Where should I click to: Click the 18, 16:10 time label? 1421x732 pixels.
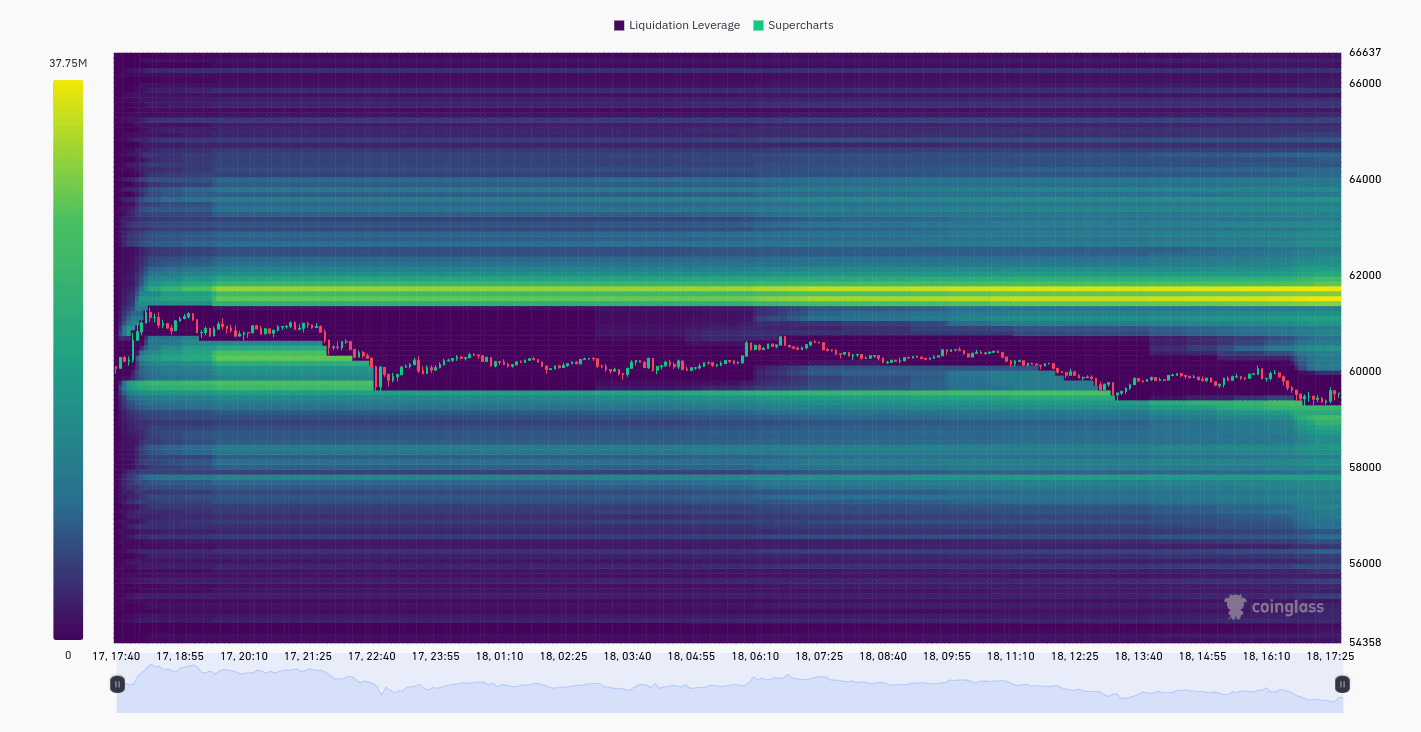click(x=1267, y=656)
